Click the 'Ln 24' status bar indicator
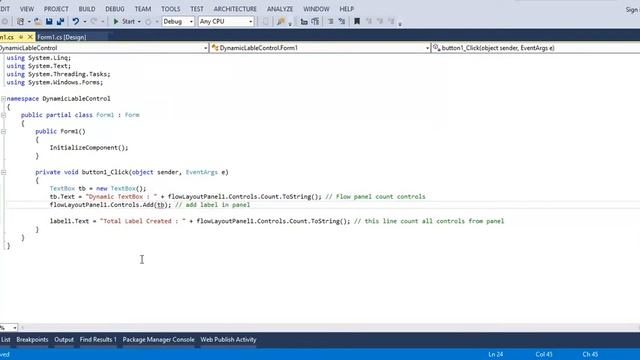 click(x=496, y=354)
